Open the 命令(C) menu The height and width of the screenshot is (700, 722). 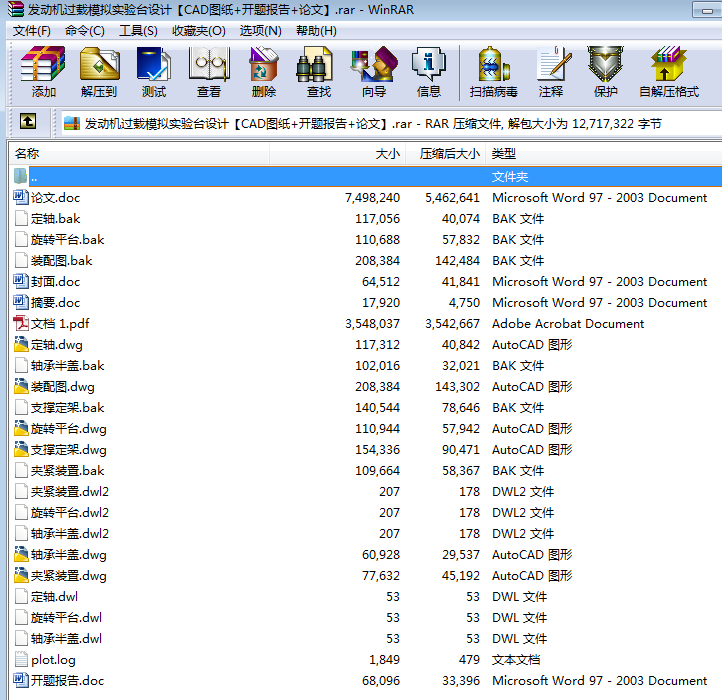tap(85, 31)
